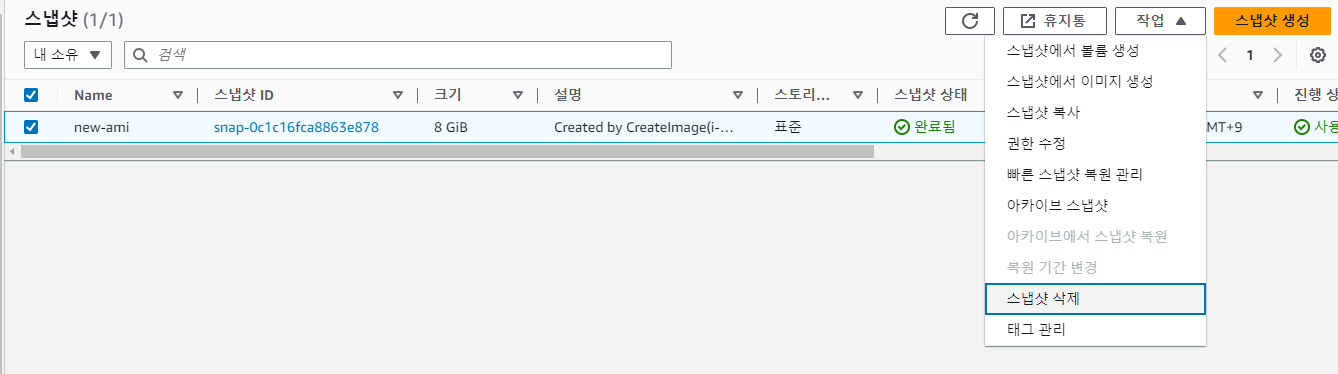Click the 검색 search input field
The width and height of the screenshot is (1338, 374).
click(398, 55)
